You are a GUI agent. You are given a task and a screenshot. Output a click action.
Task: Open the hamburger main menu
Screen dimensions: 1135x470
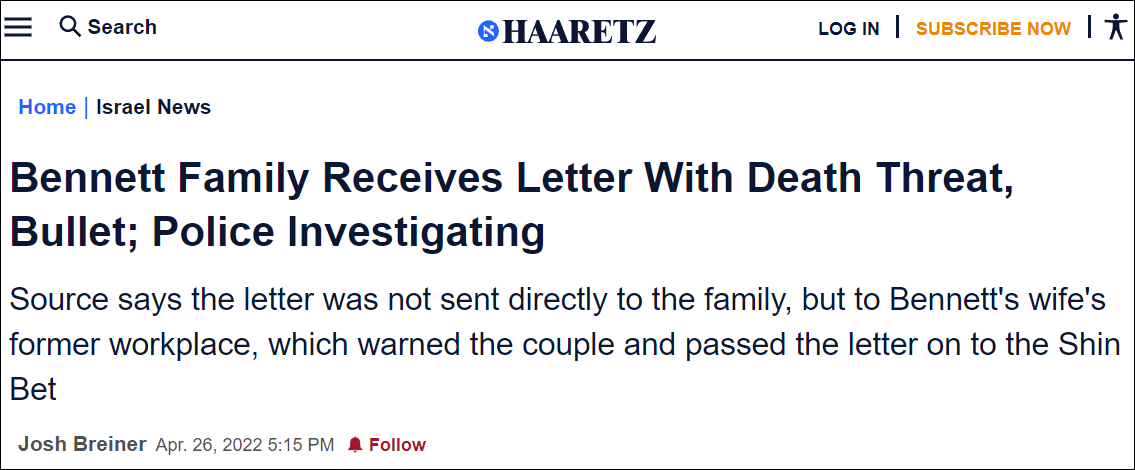pos(19,27)
